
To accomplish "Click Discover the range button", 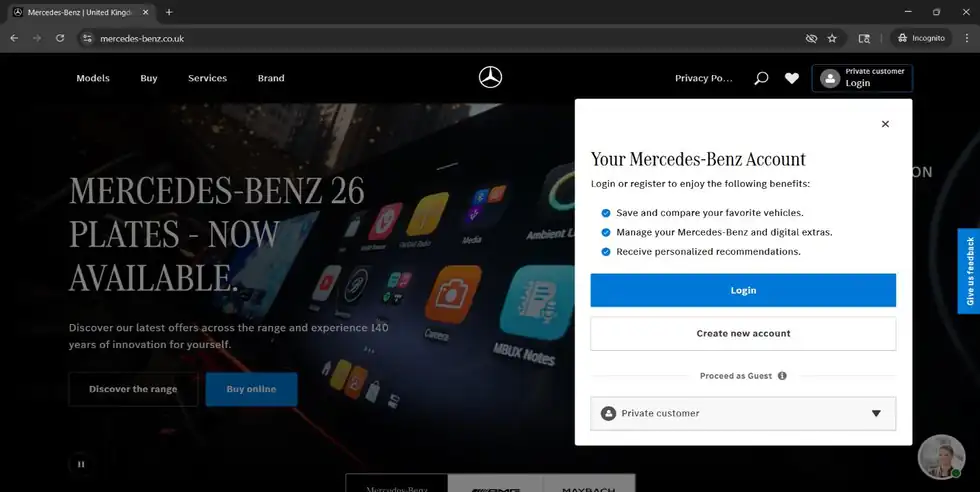I will coord(133,389).
